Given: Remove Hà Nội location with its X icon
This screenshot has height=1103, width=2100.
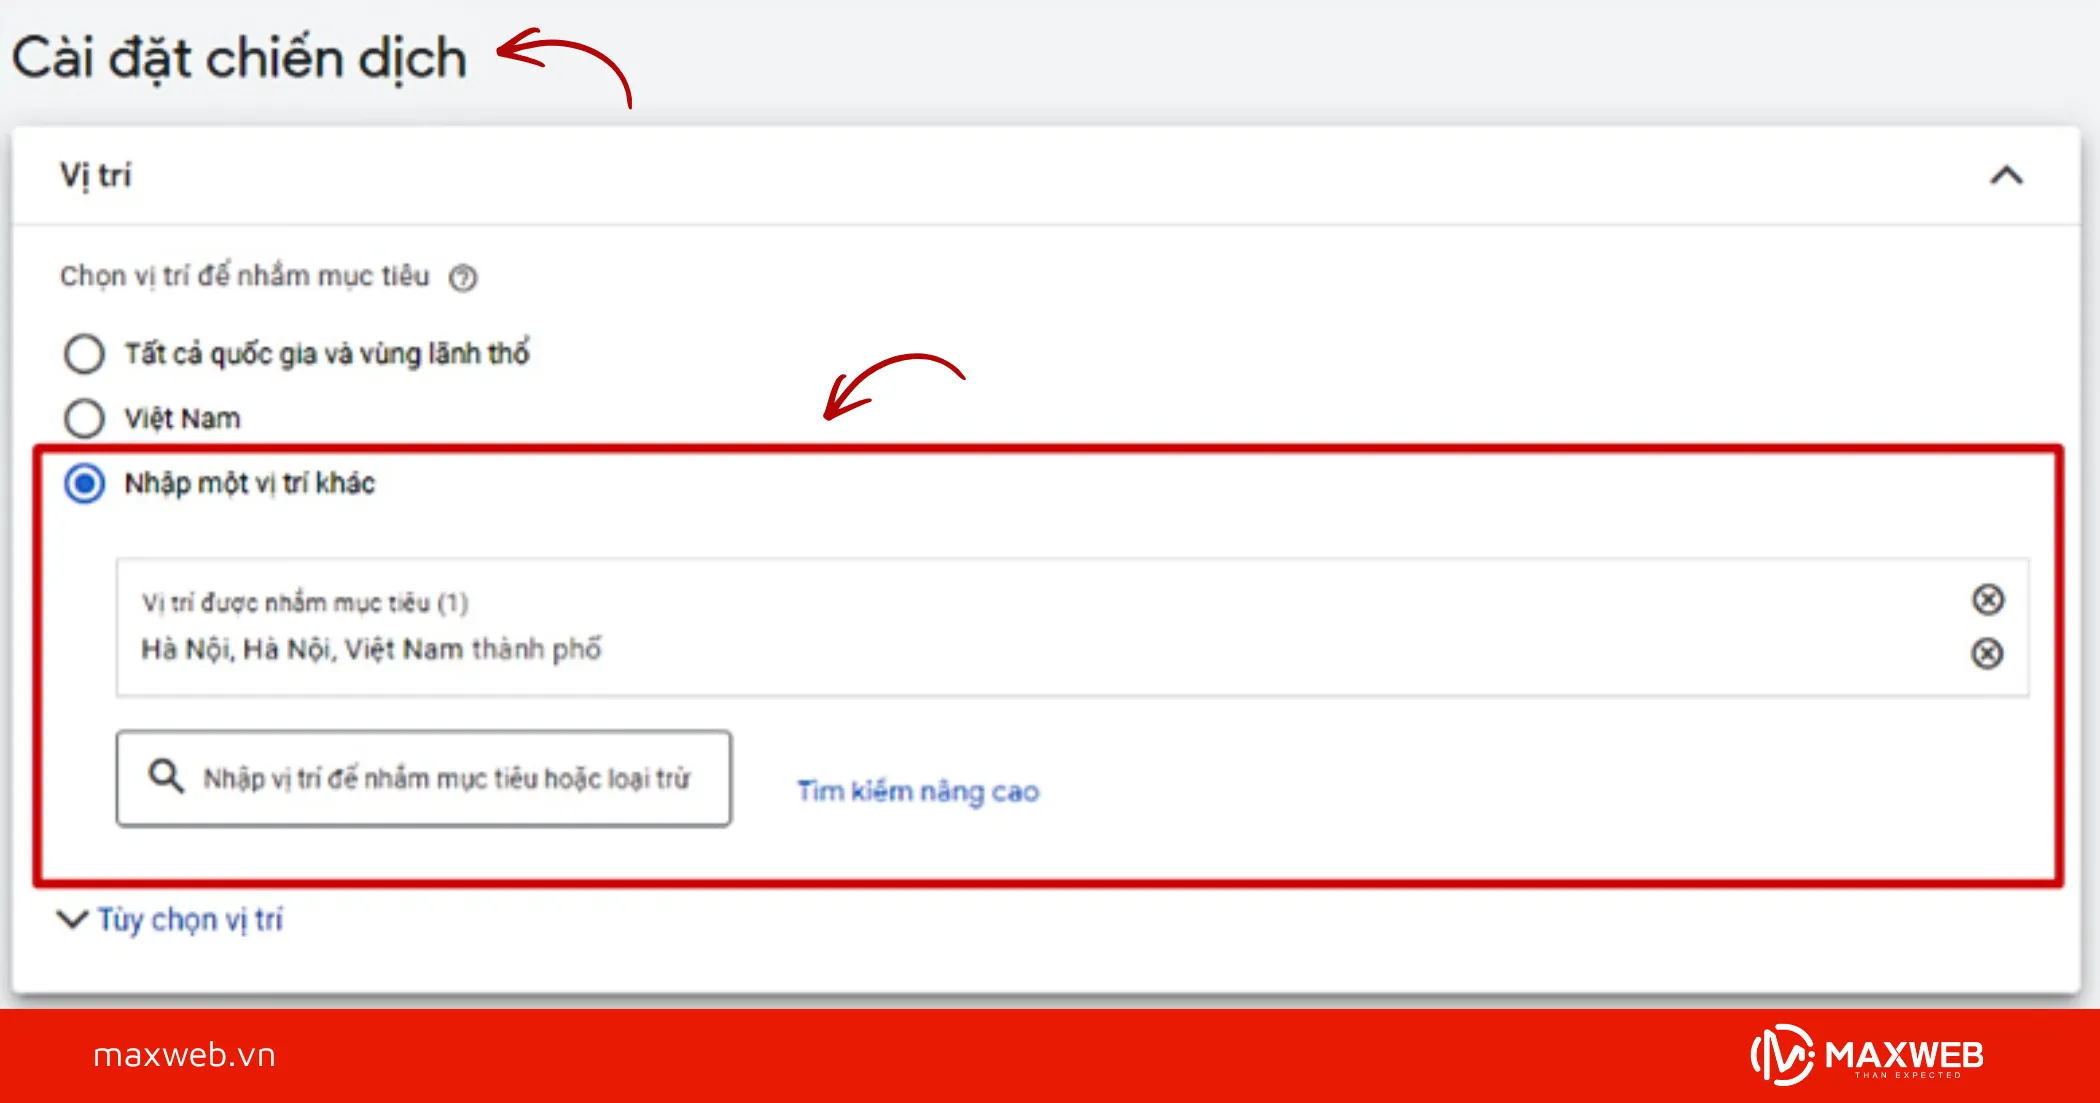Looking at the screenshot, I should [x=1987, y=653].
